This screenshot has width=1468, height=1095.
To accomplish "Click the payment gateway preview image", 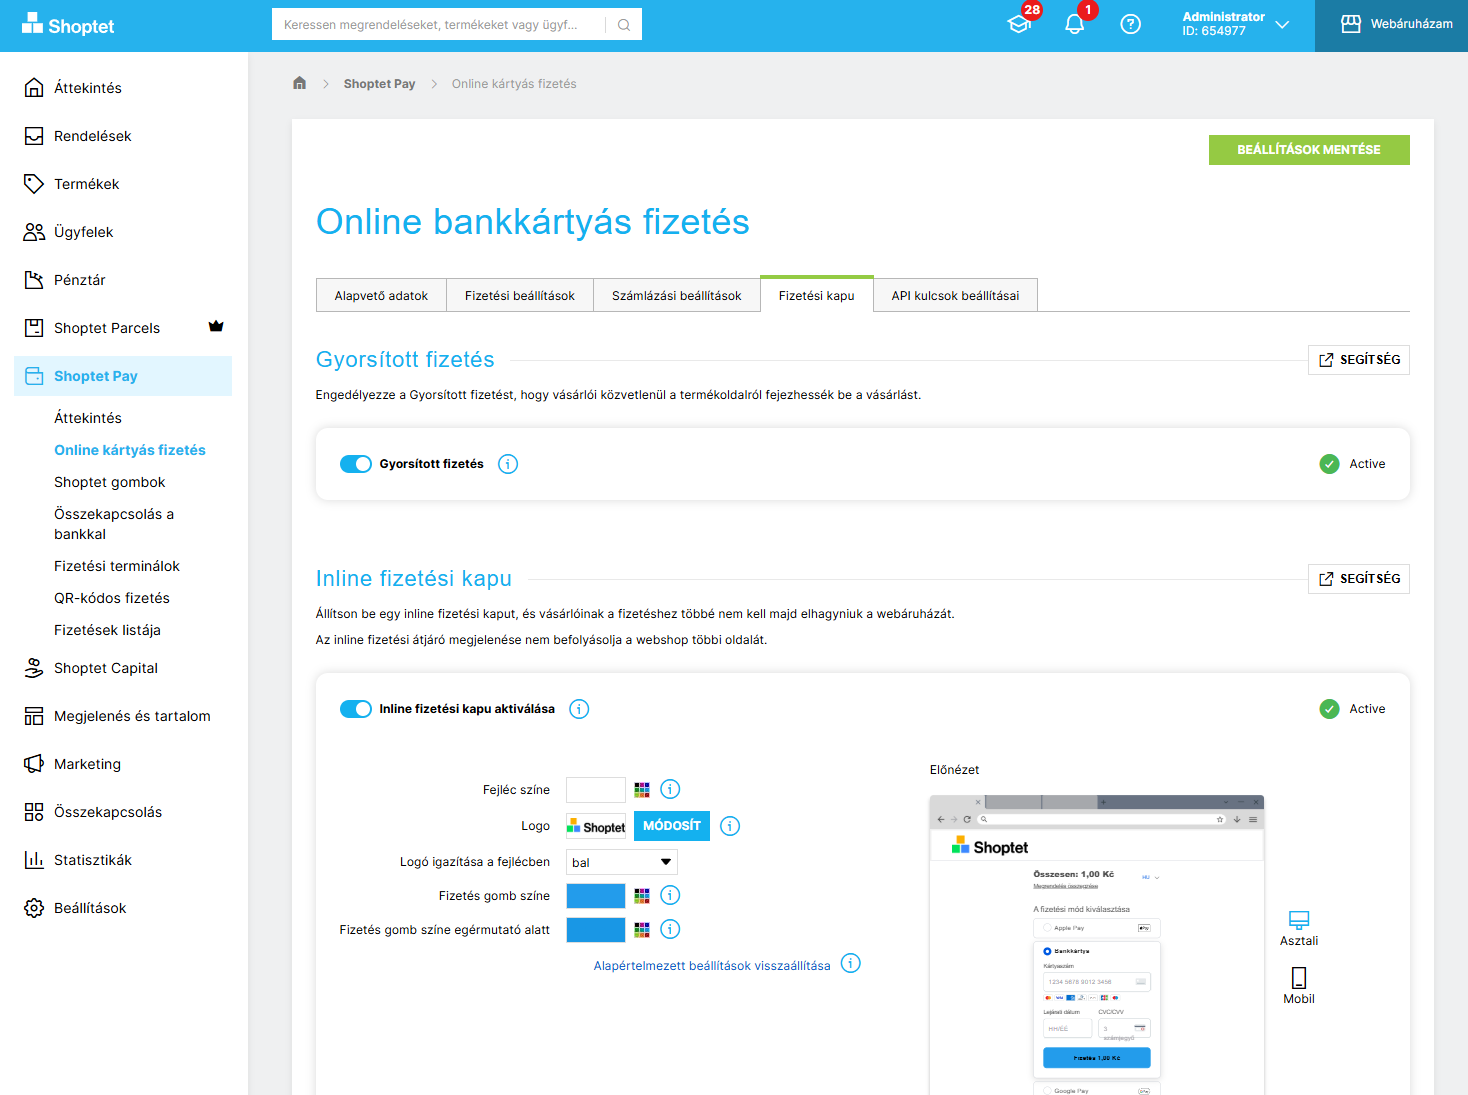I will pyautogui.click(x=1097, y=945).
